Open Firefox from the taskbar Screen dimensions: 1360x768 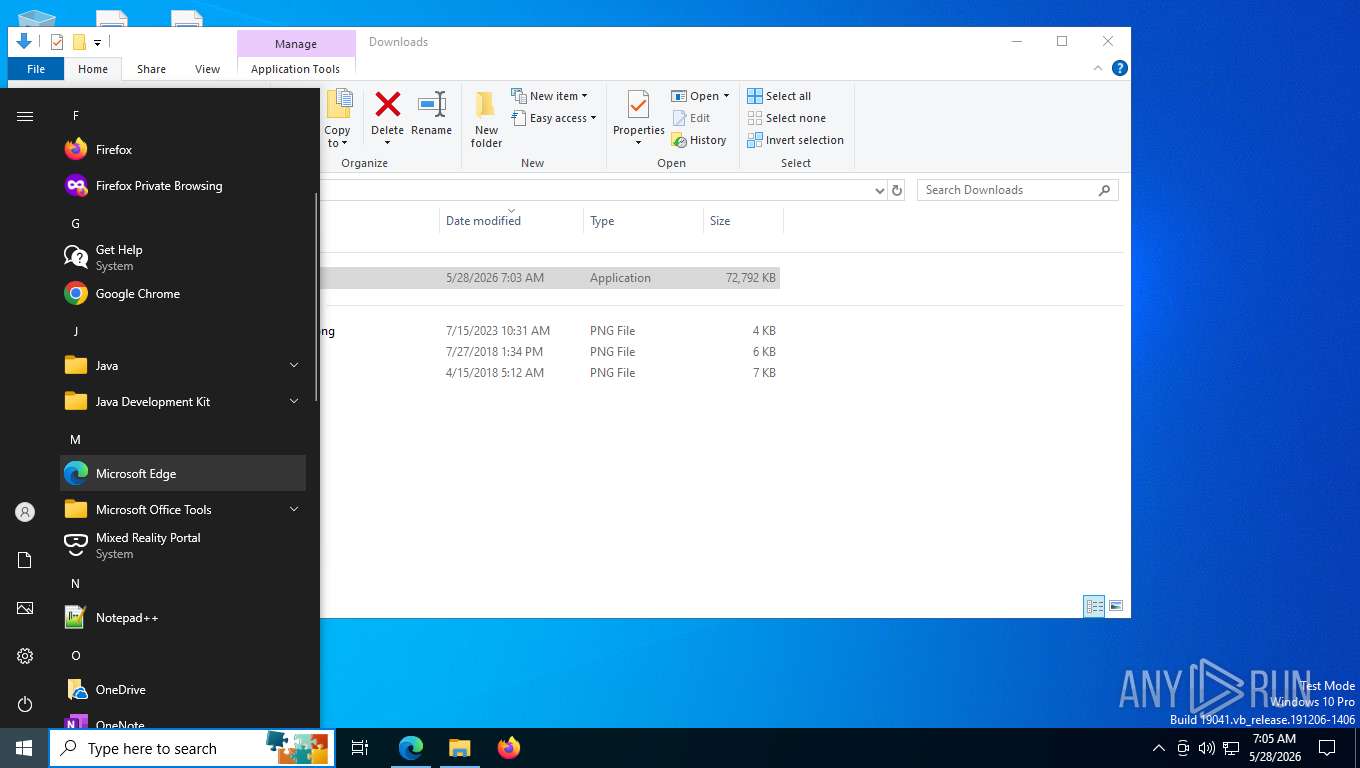click(508, 748)
